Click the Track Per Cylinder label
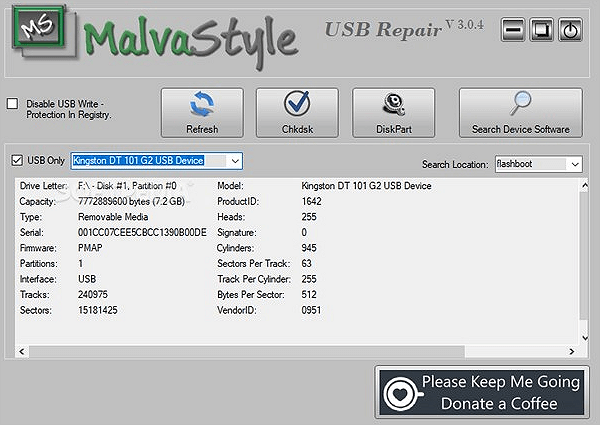This screenshot has width=600, height=426. click(254, 279)
